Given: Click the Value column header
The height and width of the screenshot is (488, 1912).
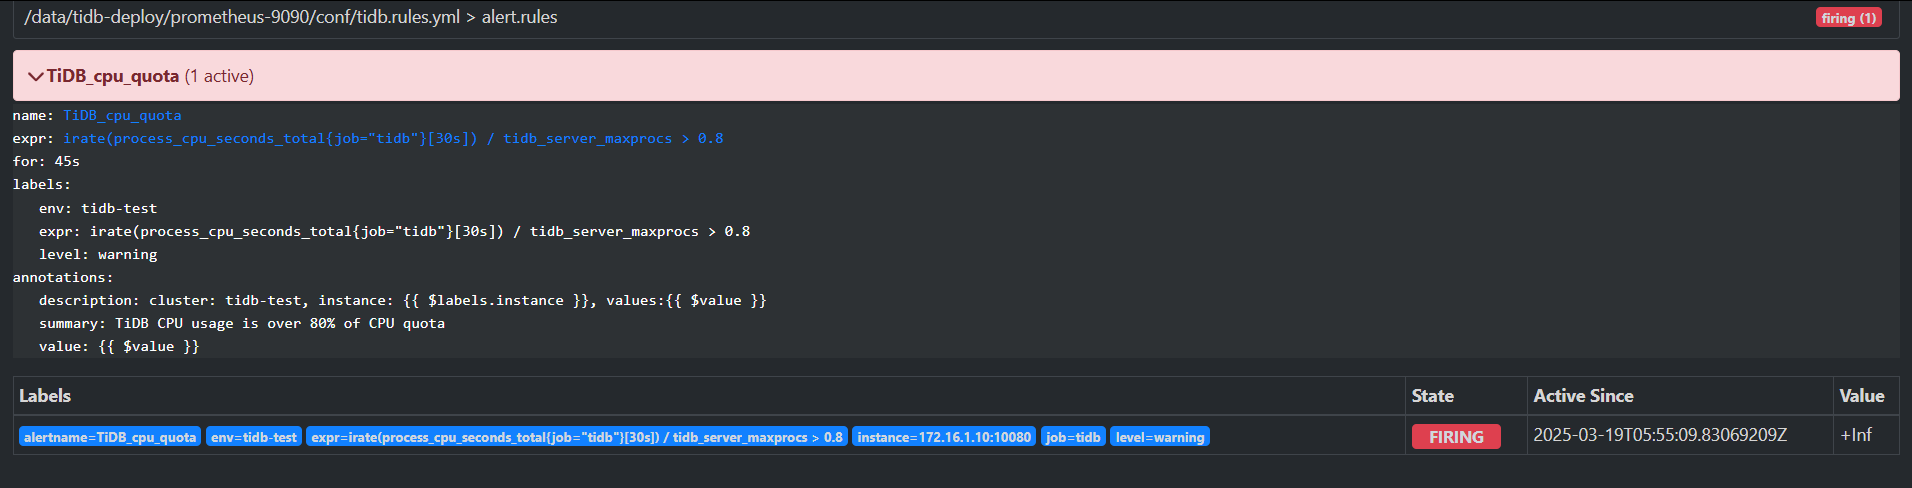Looking at the screenshot, I should coord(1861,396).
